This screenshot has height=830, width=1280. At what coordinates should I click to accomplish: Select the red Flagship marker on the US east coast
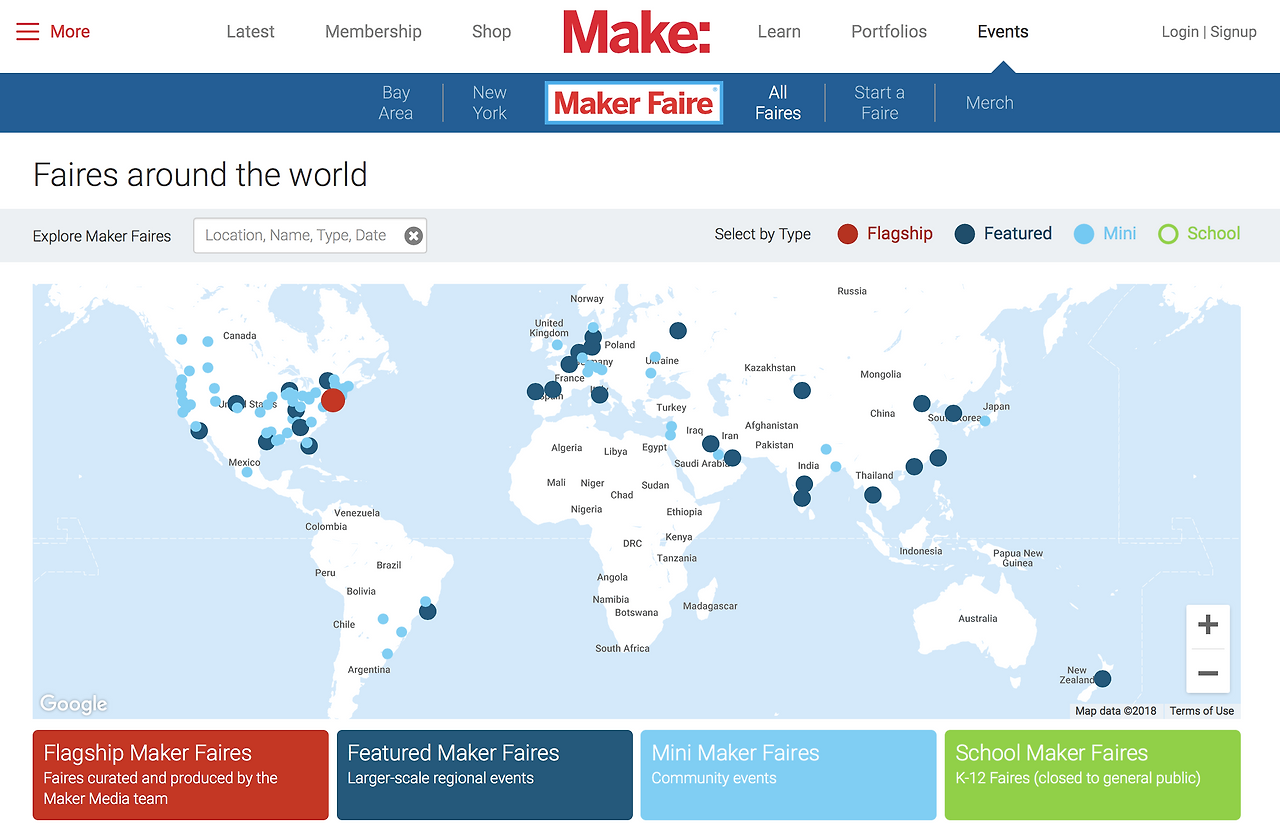pyautogui.click(x=333, y=400)
